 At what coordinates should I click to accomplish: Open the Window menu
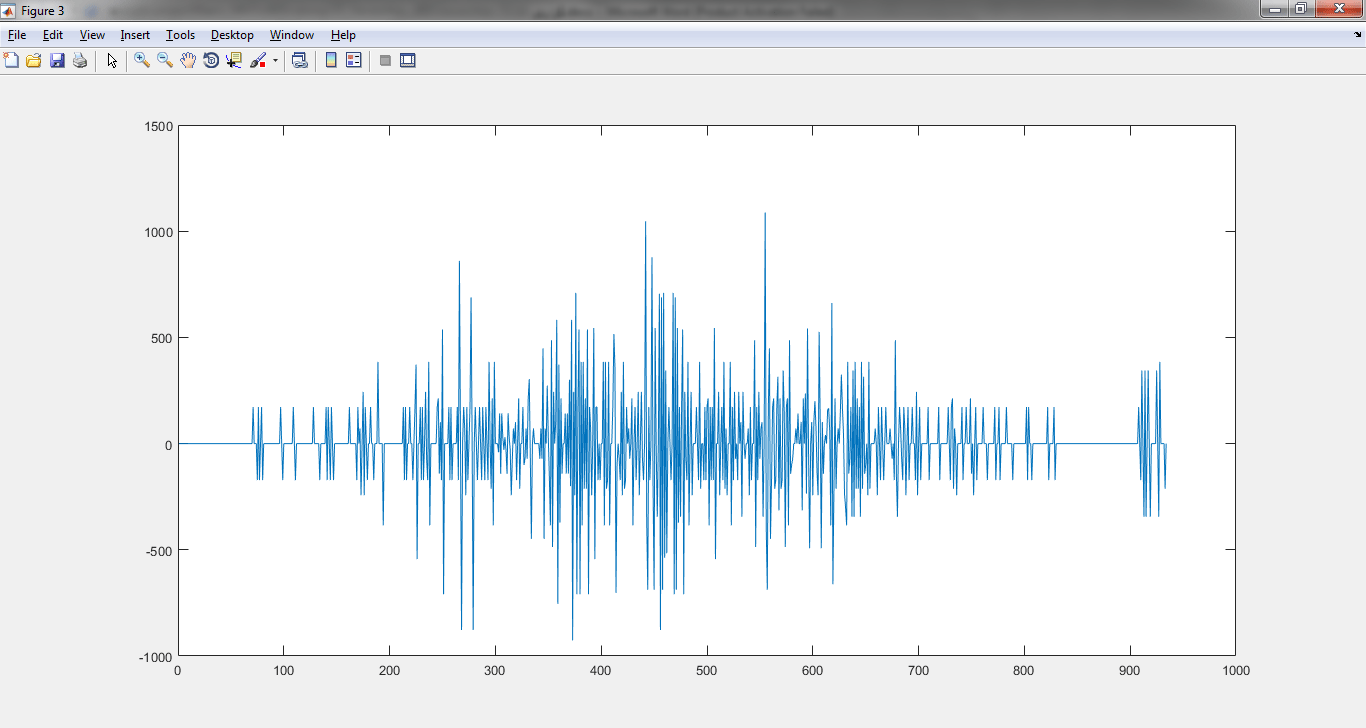pyautogui.click(x=292, y=35)
